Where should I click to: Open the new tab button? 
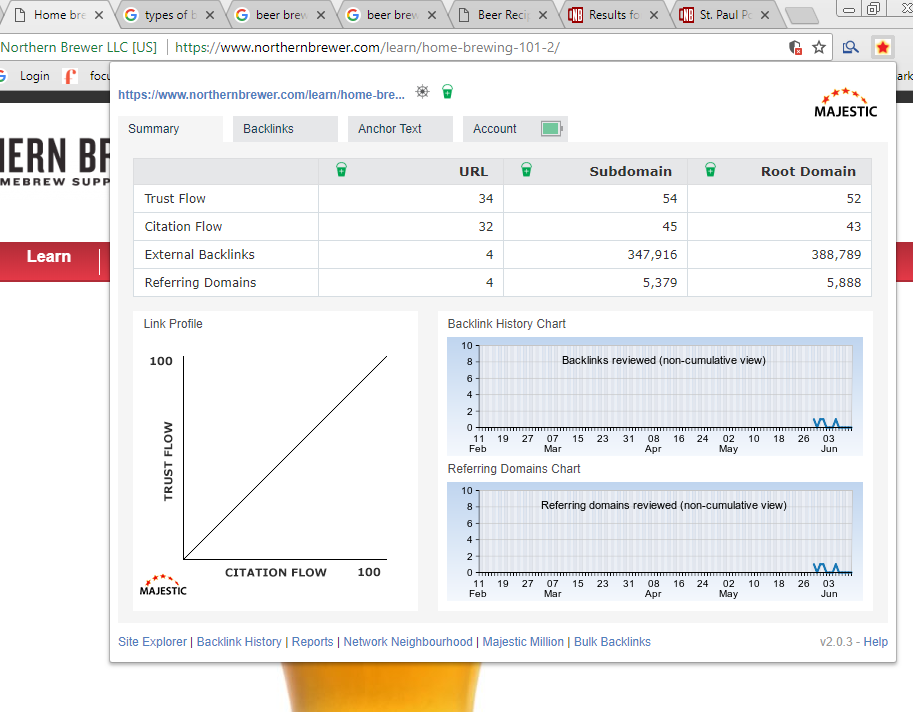tap(802, 16)
